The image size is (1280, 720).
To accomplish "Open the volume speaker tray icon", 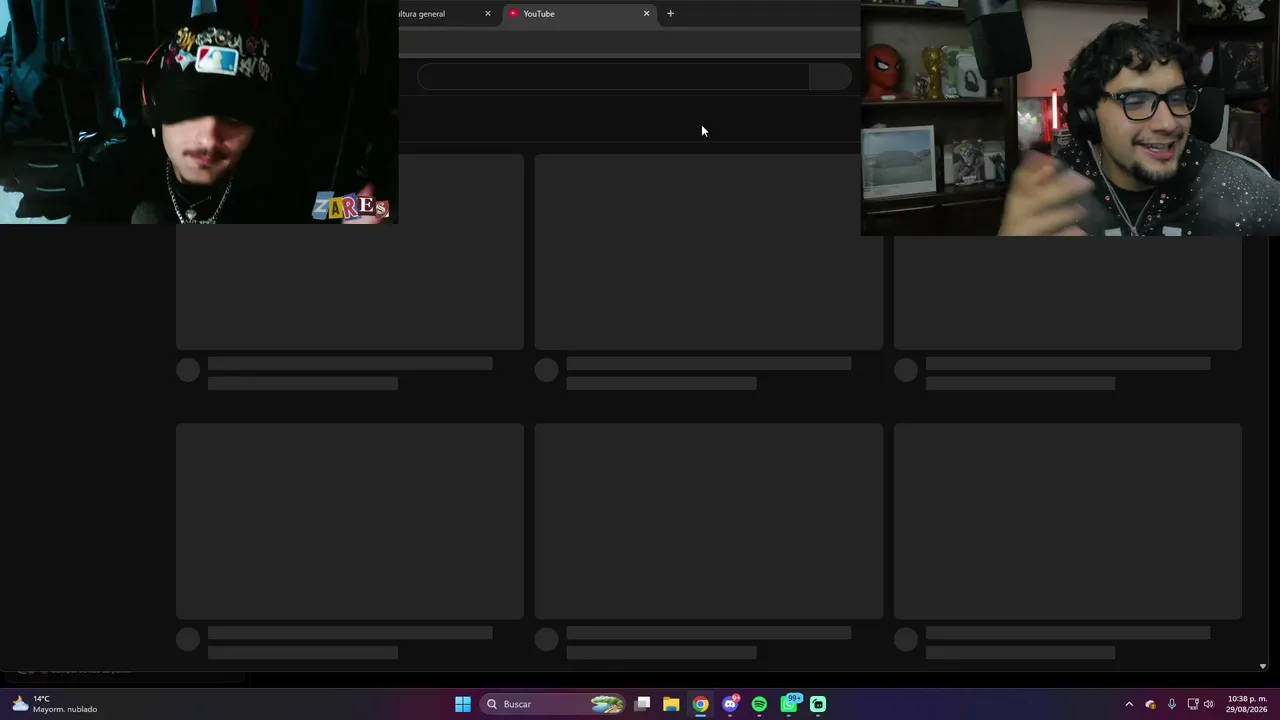I will [1209, 704].
